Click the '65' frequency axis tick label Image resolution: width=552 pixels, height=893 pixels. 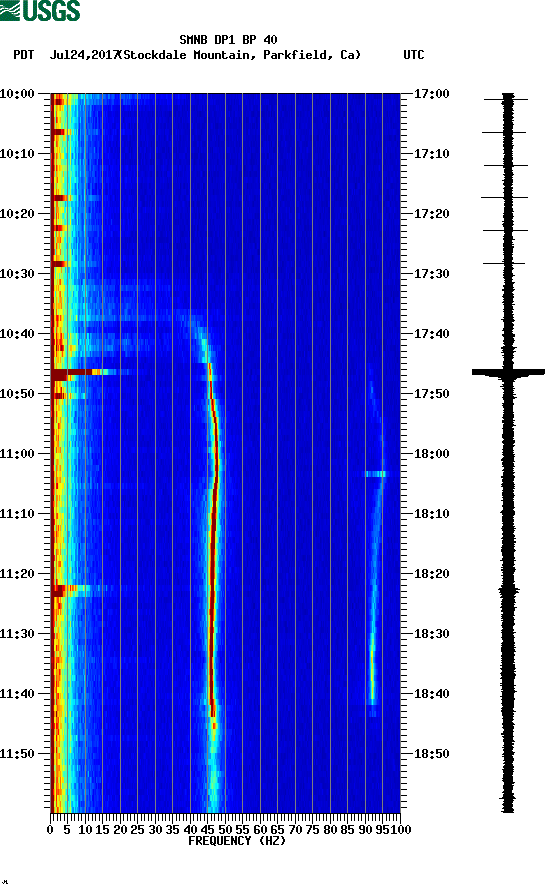[x=277, y=830]
